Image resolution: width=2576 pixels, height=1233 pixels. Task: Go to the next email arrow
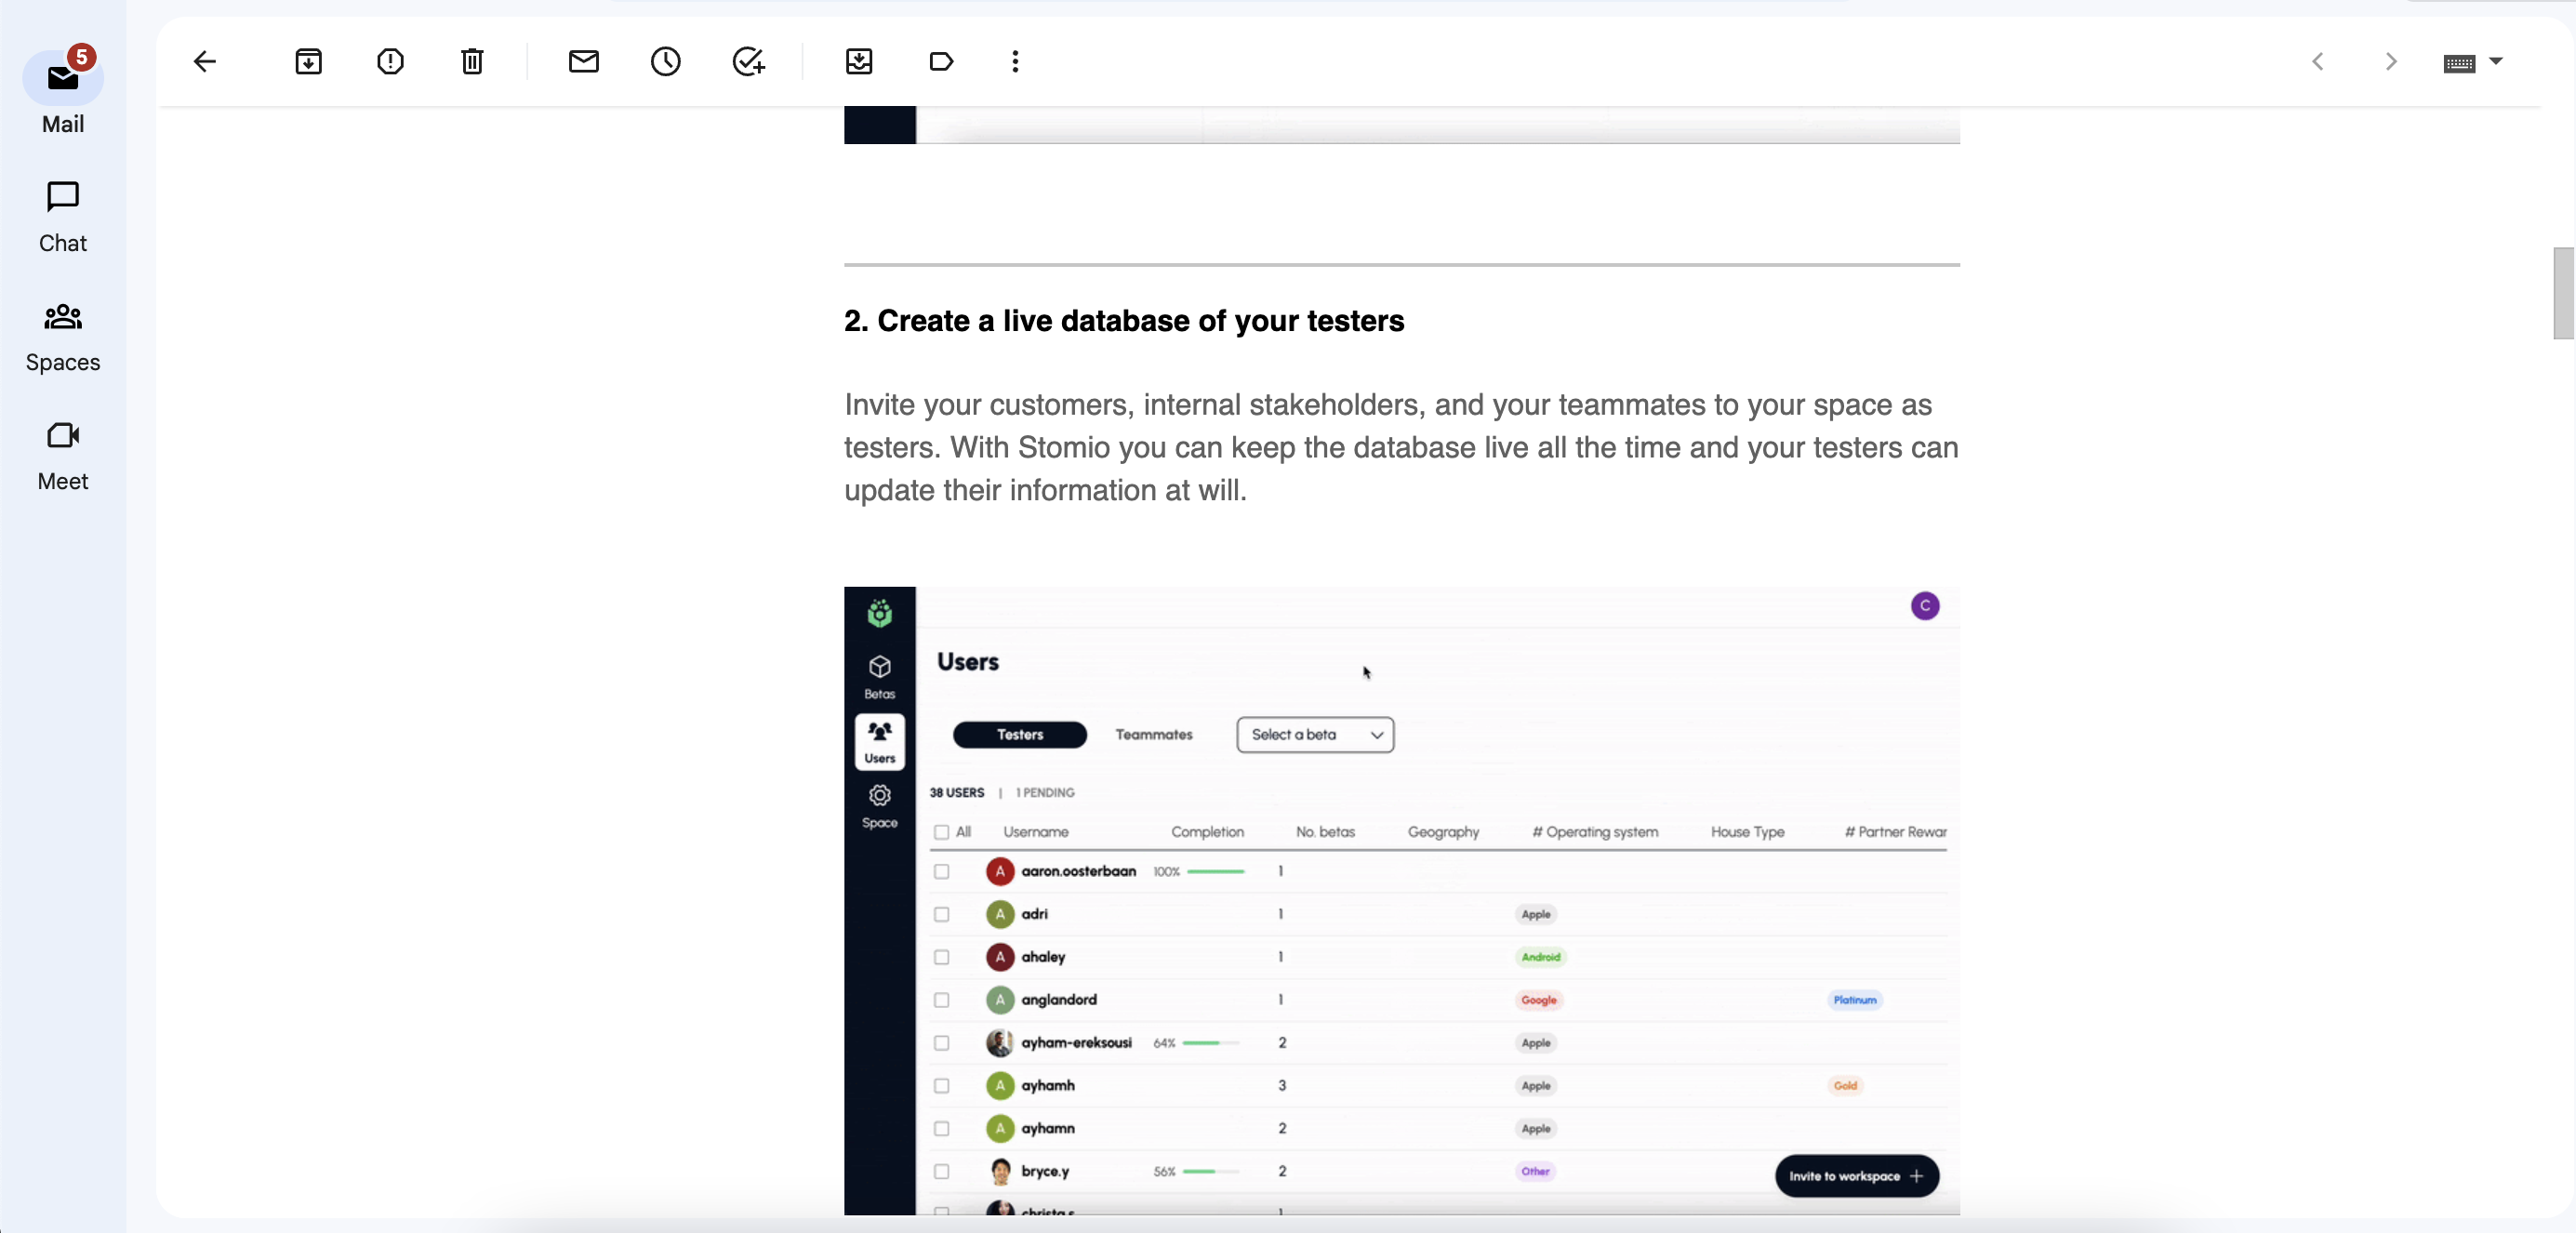click(2390, 62)
